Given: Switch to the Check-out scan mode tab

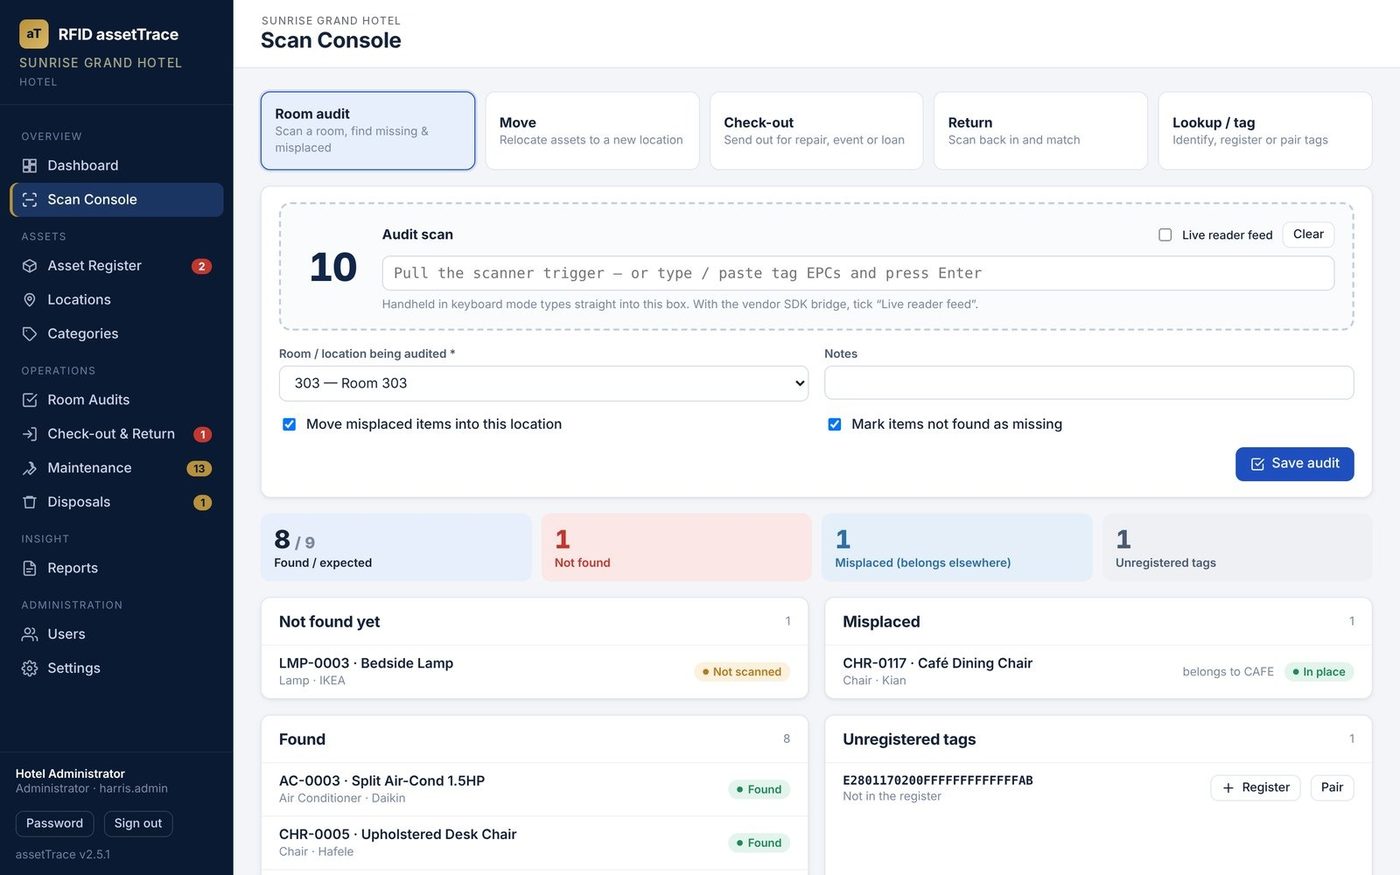Looking at the screenshot, I should (816, 131).
